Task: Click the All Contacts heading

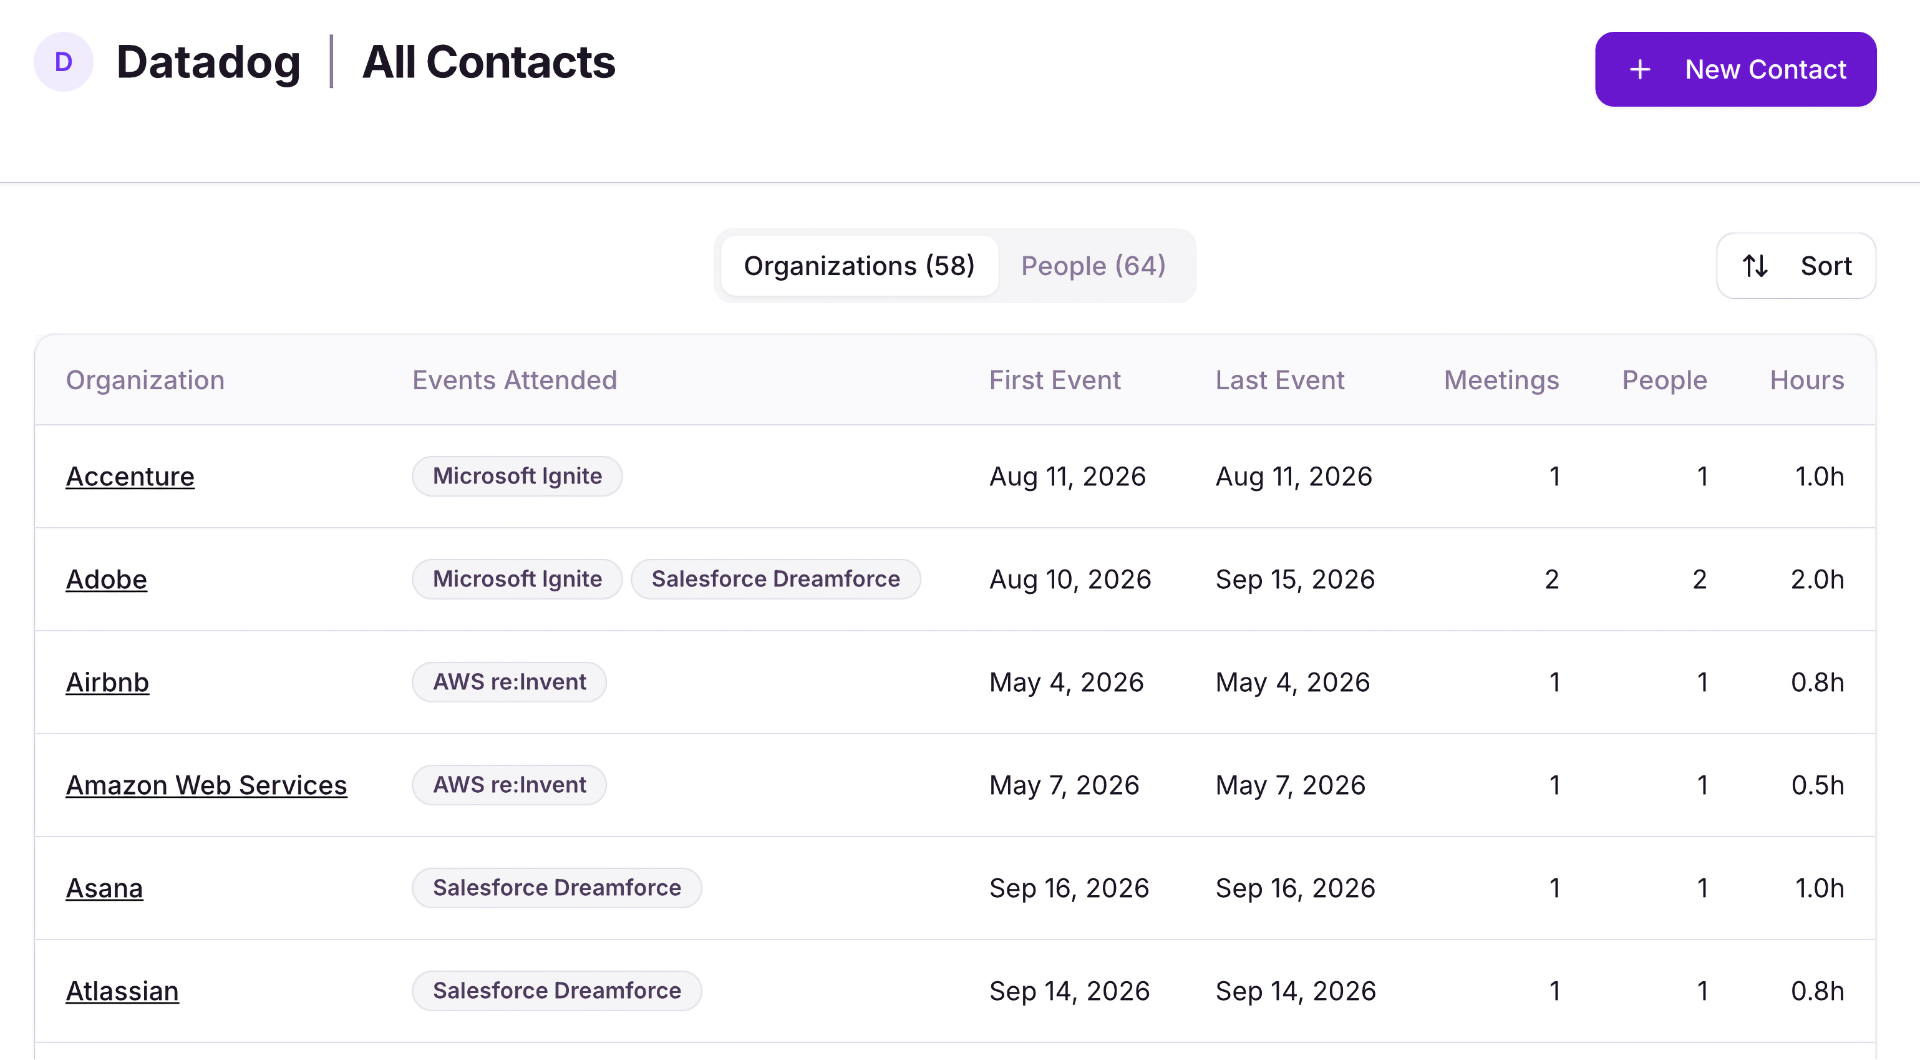Action: 488,62
